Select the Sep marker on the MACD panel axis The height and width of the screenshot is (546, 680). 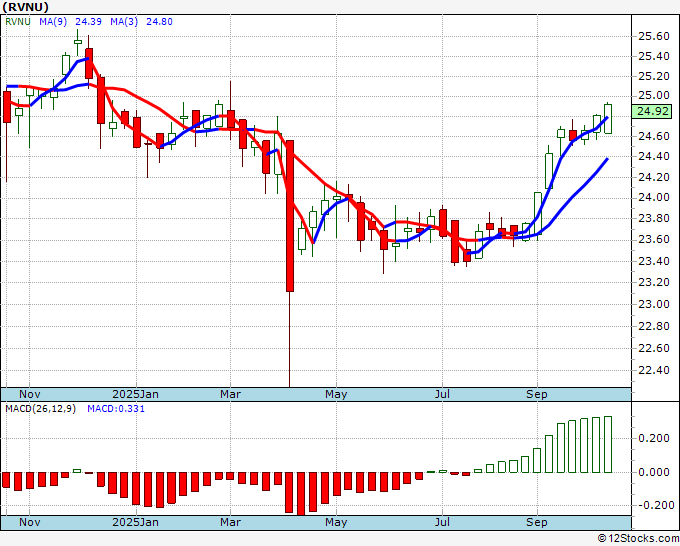[x=538, y=522]
